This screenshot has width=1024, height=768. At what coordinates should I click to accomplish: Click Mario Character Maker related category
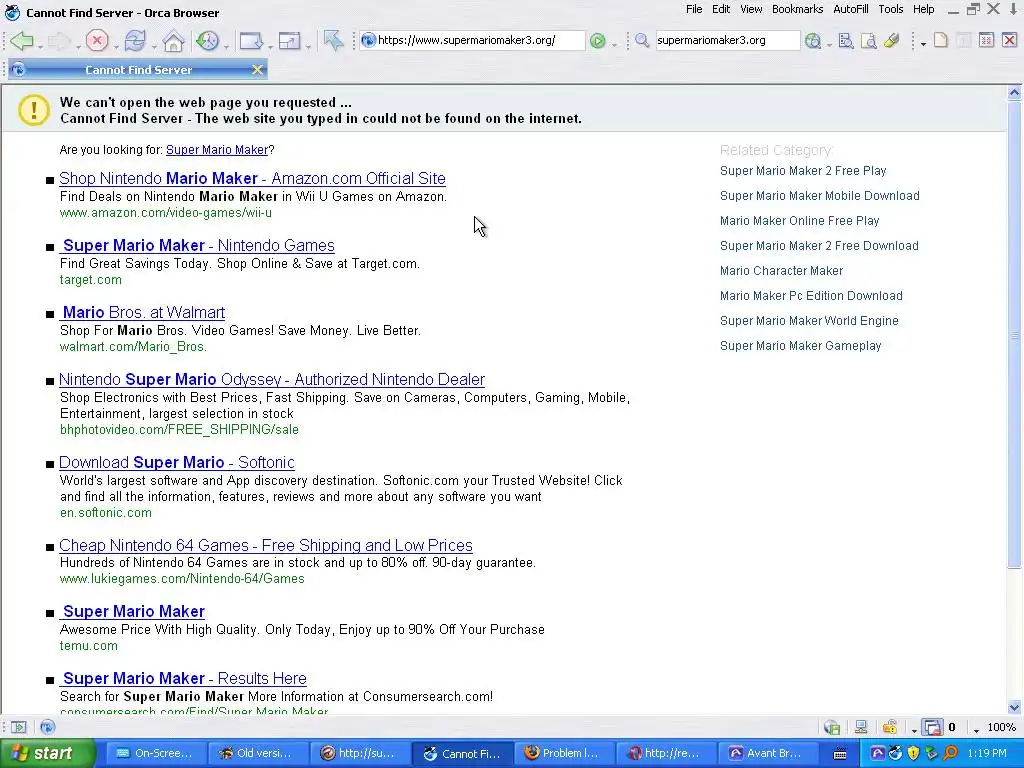point(781,271)
